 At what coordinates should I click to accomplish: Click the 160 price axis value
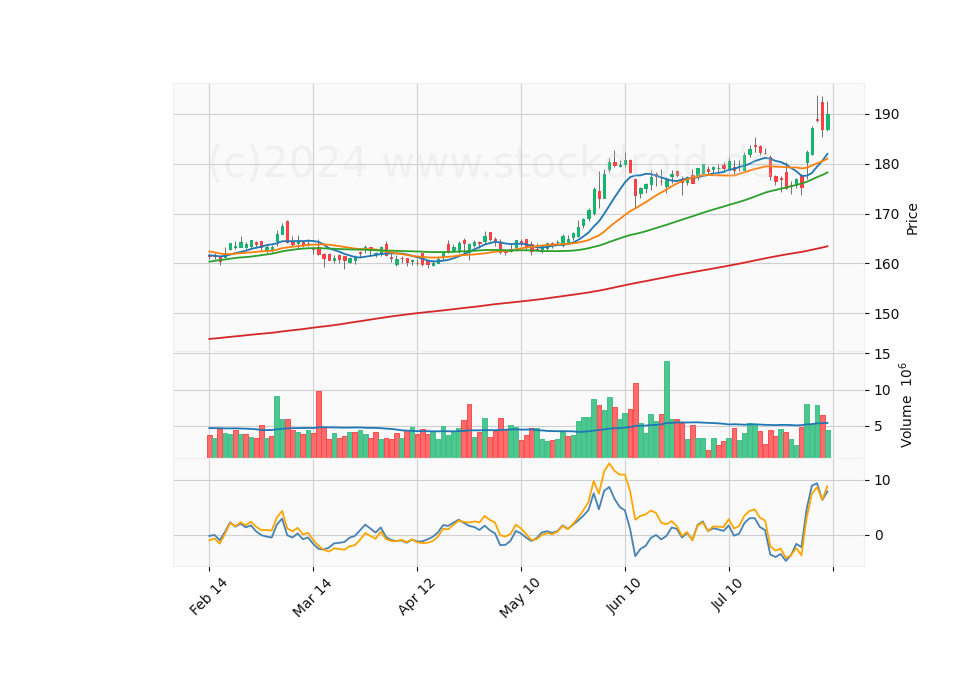[887, 264]
